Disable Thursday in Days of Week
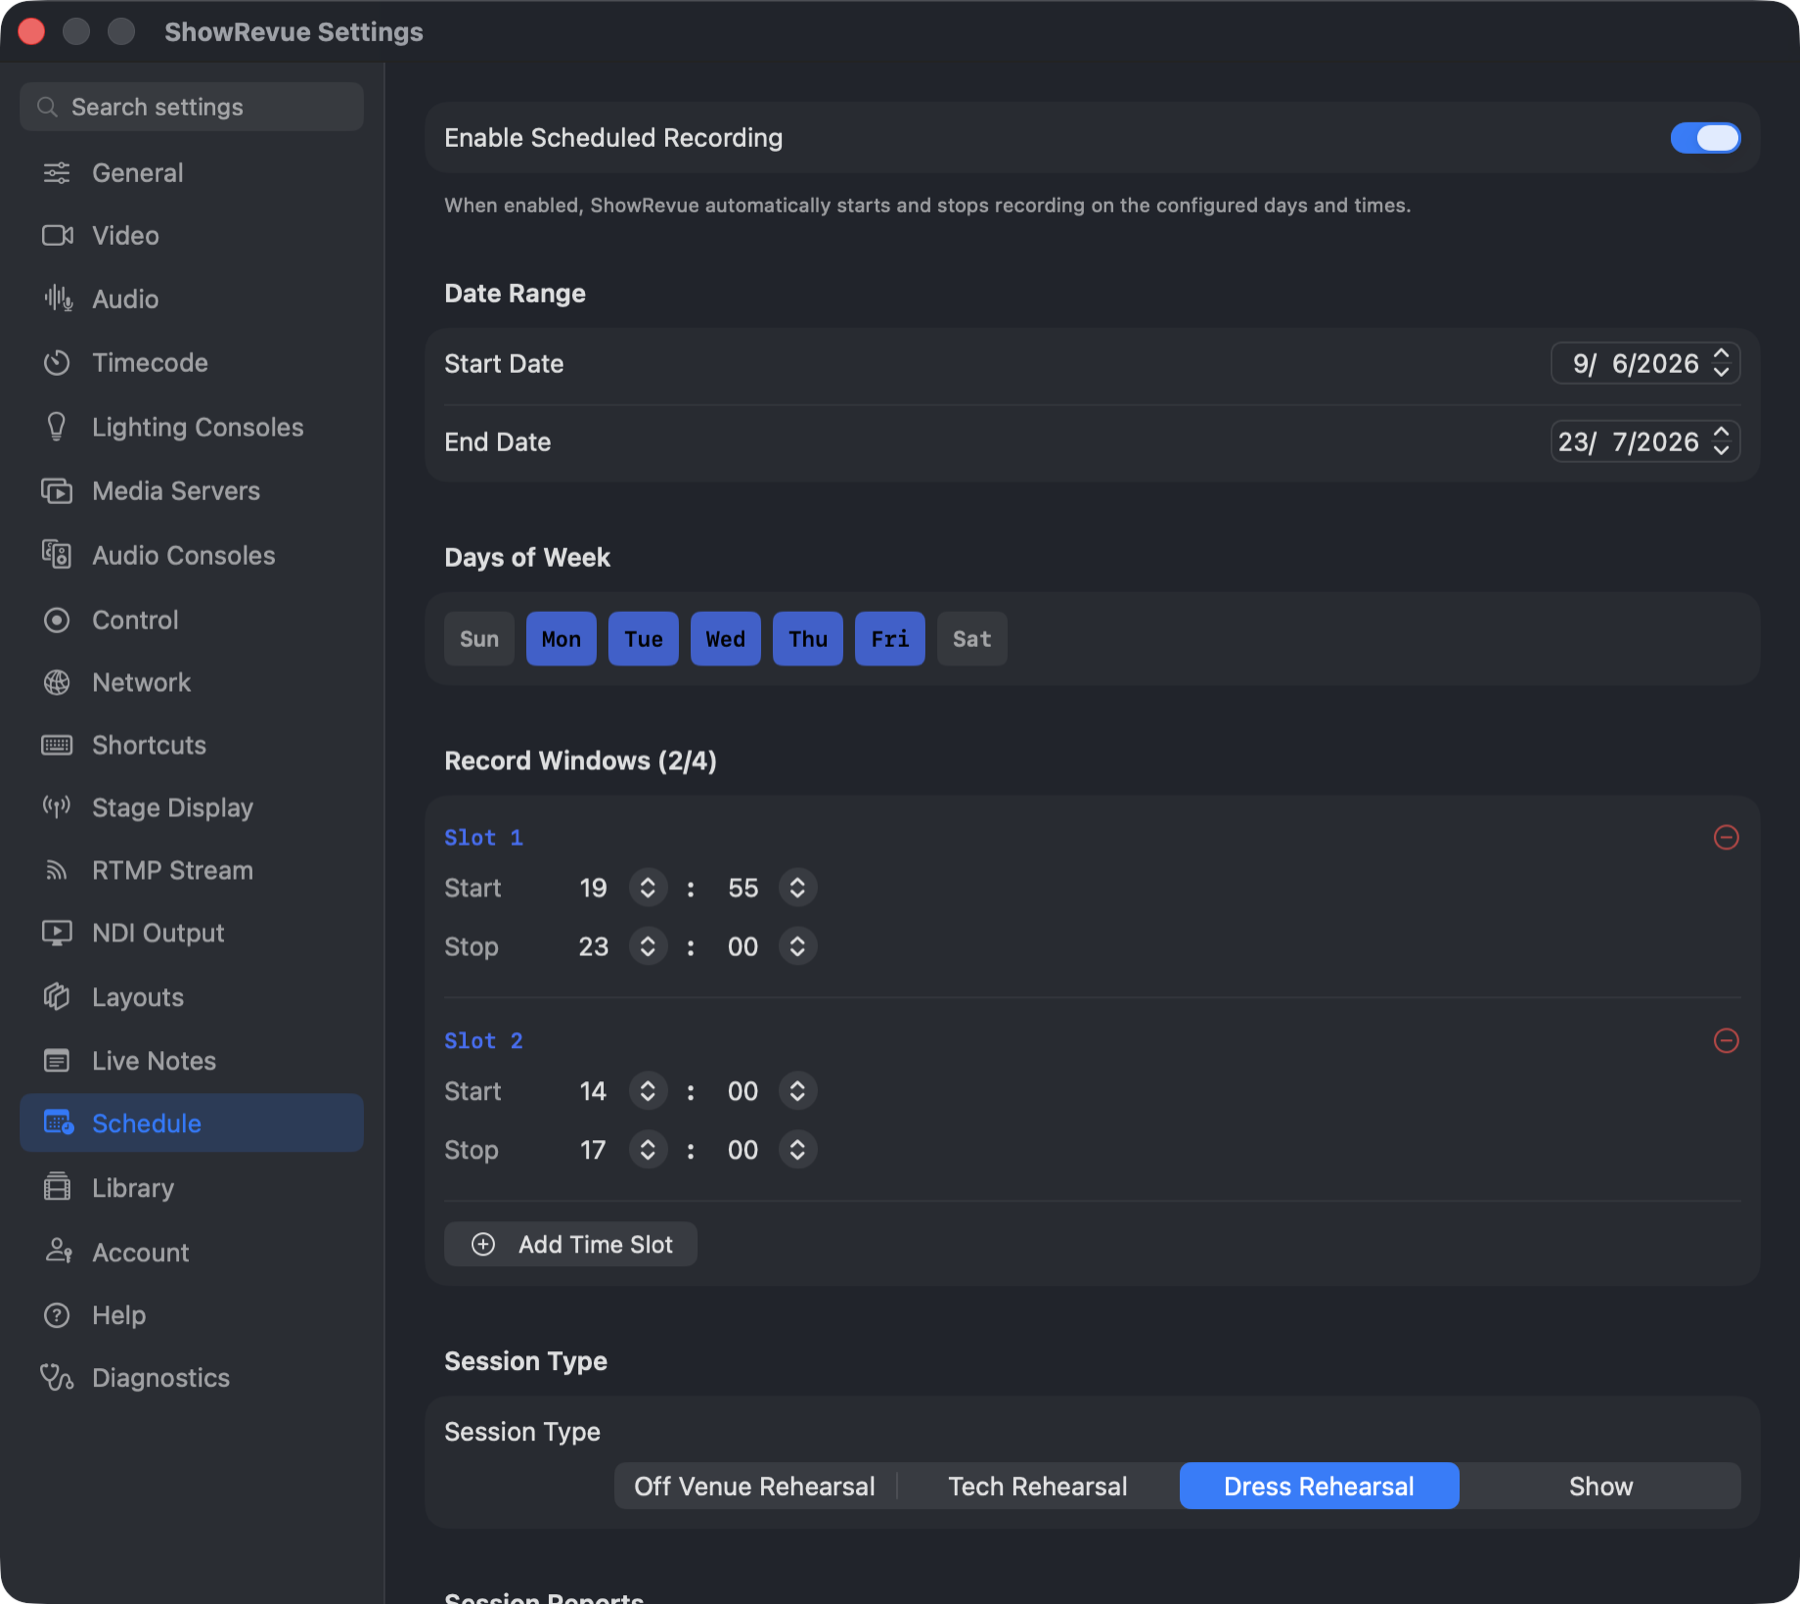1800x1604 pixels. [x=807, y=639]
